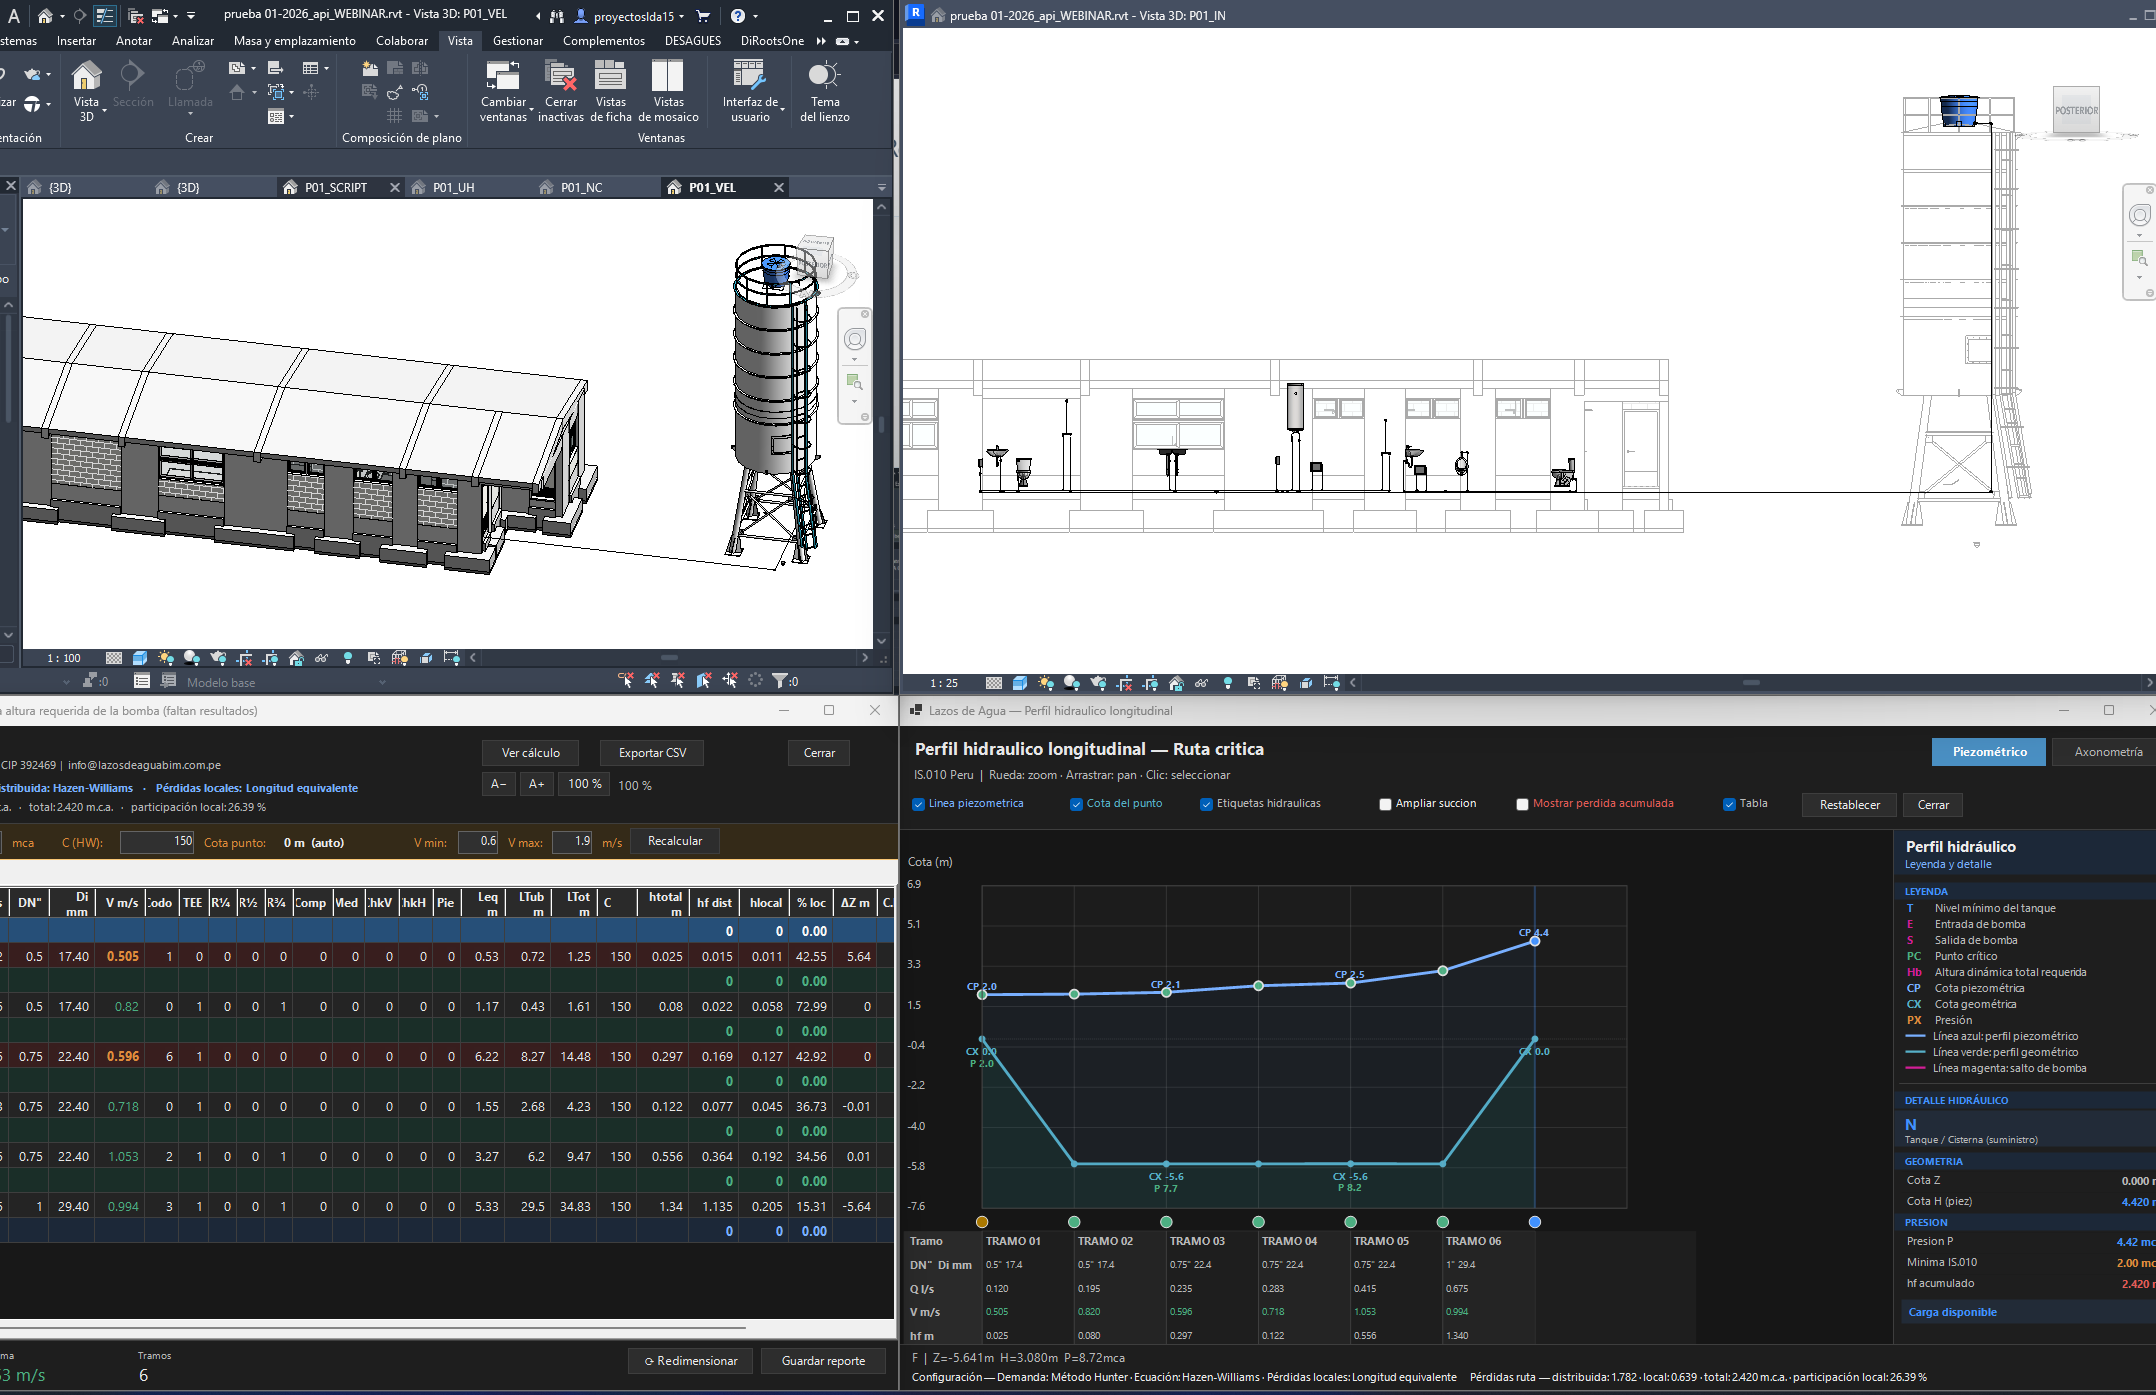Image resolution: width=2156 pixels, height=1395 pixels.
Task: Enable Ampliar succion checkbox
Action: pos(1385,804)
